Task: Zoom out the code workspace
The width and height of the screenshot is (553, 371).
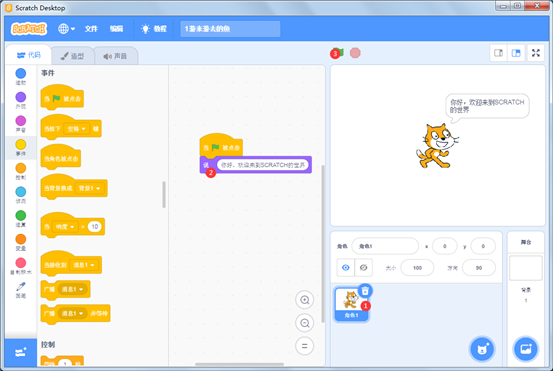Action: (305, 323)
